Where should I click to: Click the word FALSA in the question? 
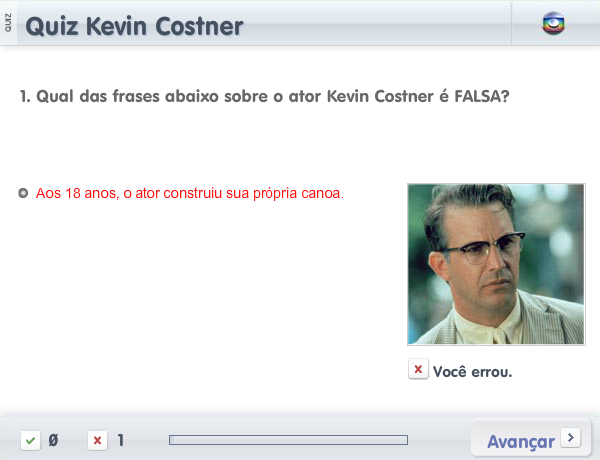482,96
